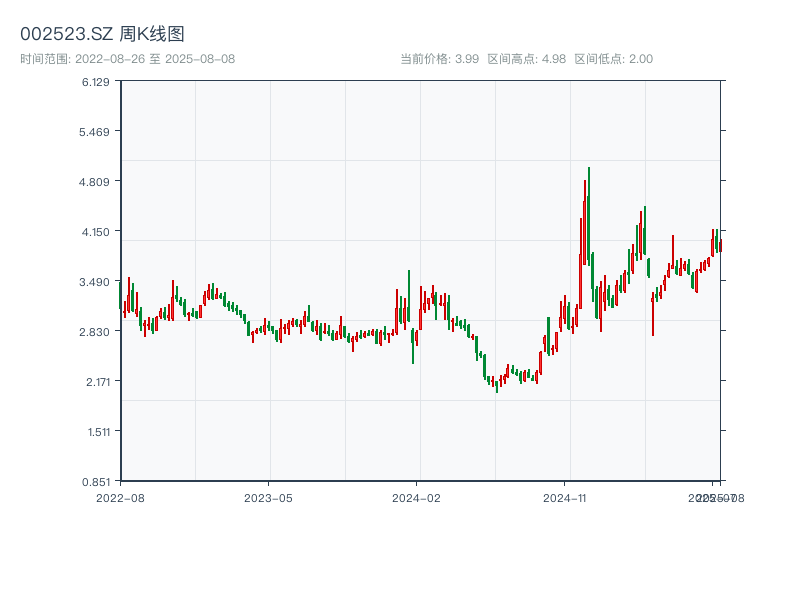Click the y-axis label 4.150

95,232
